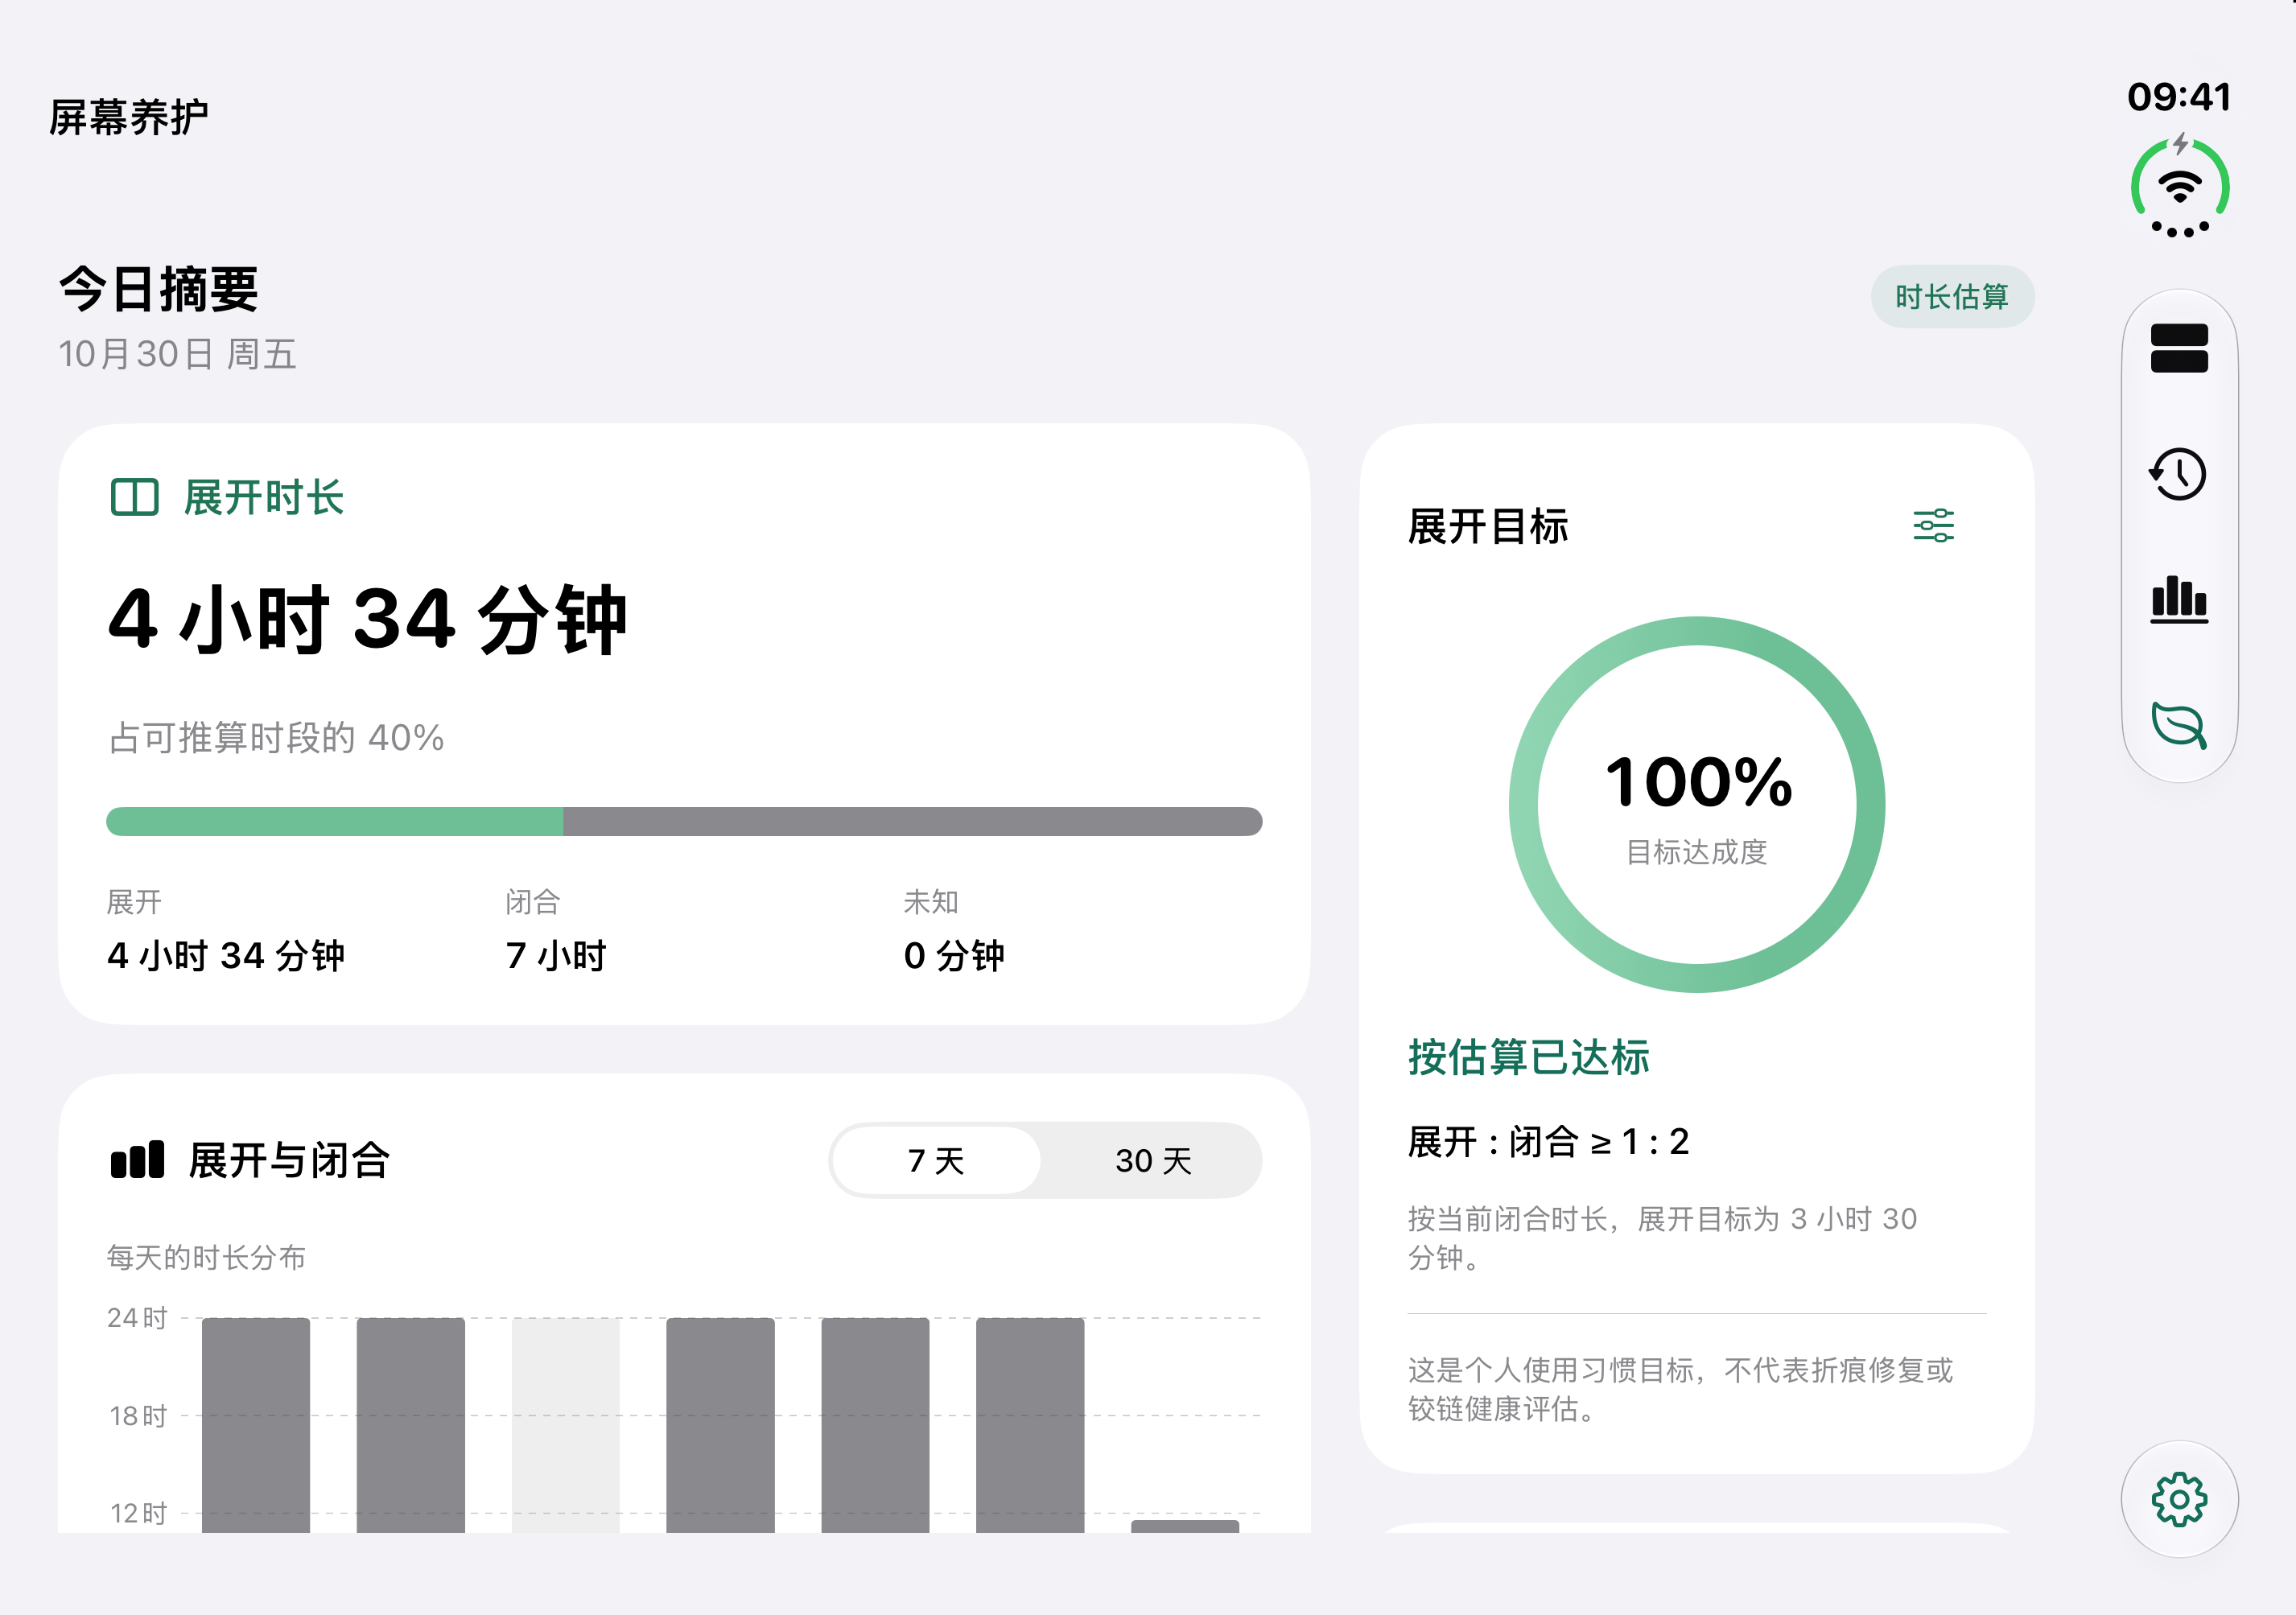Screen dimensions: 2296x1615
Task: Click the light gray third bar in chart
Action: pos(566,1425)
